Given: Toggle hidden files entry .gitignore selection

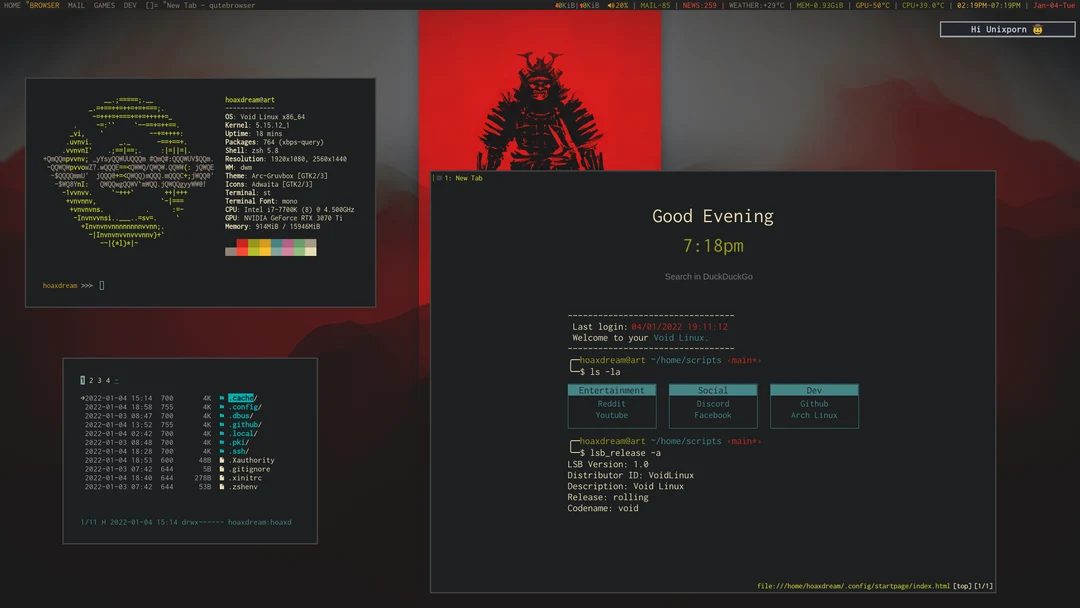Looking at the screenshot, I should 248,467.
